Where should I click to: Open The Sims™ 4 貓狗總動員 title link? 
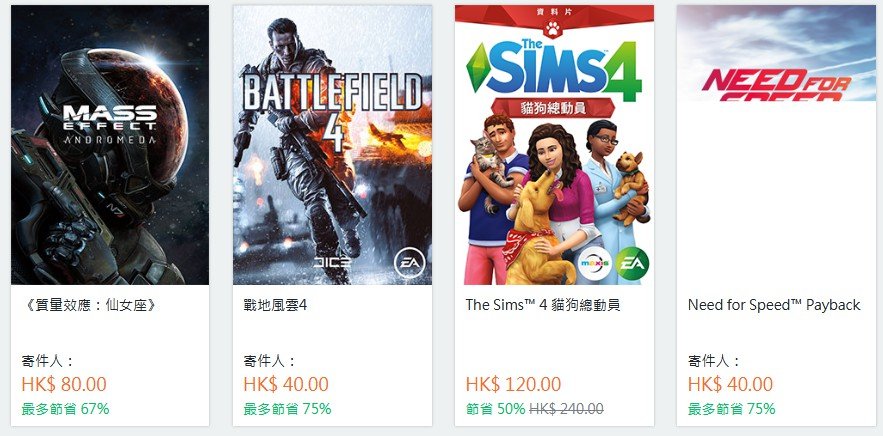[x=543, y=305]
